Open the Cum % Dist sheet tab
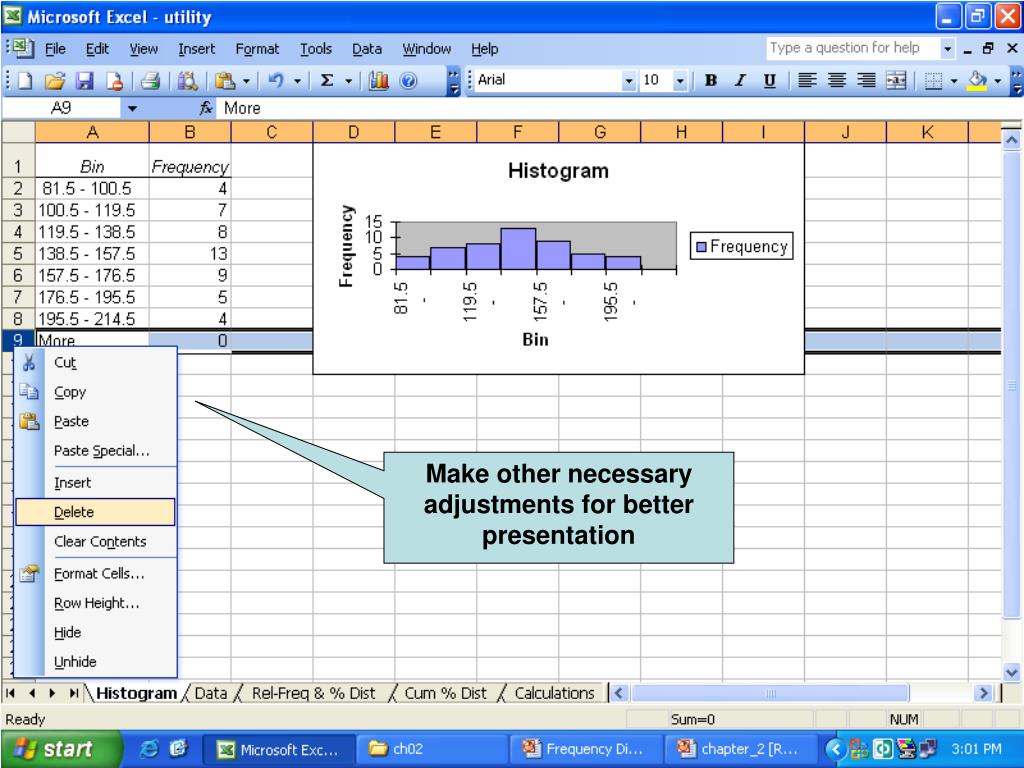The height and width of the screenshot is (768, 1024). coord(445,693)
